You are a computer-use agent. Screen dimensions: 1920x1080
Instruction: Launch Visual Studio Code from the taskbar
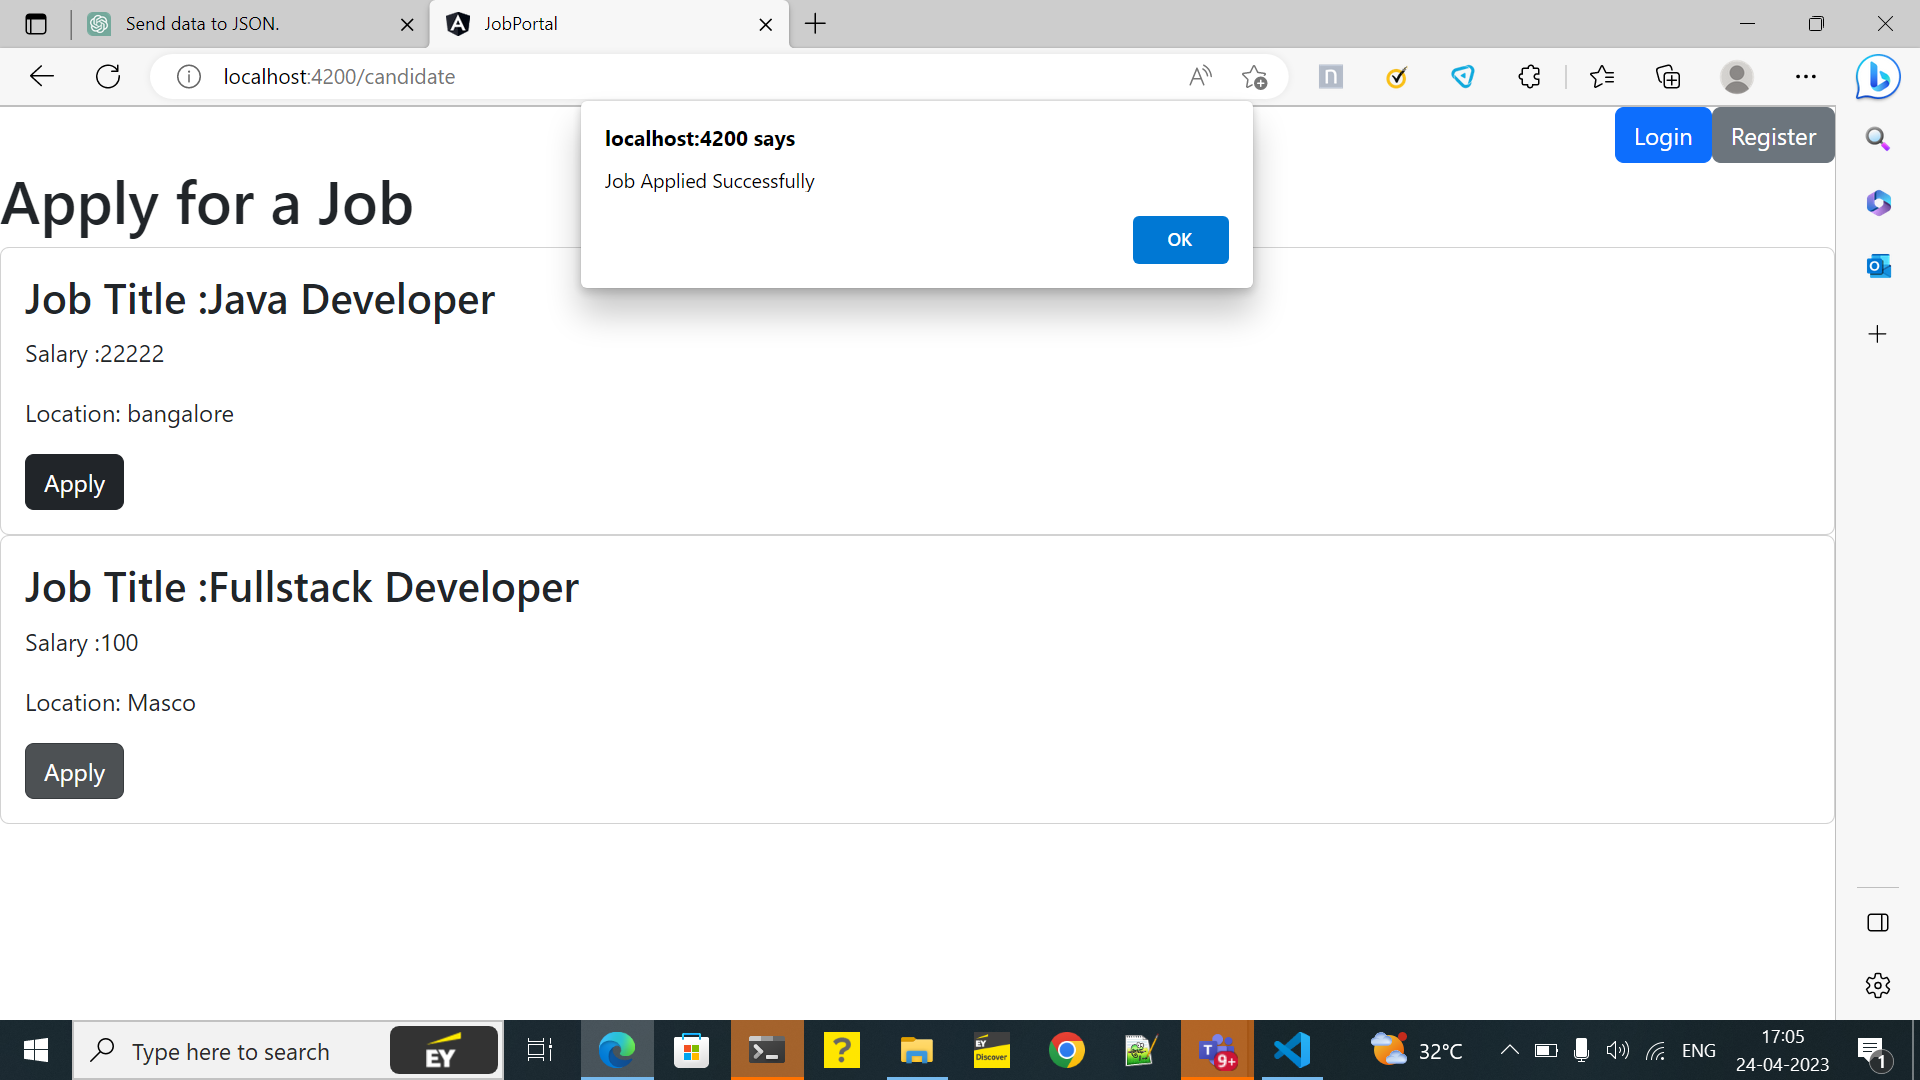pos(1292,1050)
